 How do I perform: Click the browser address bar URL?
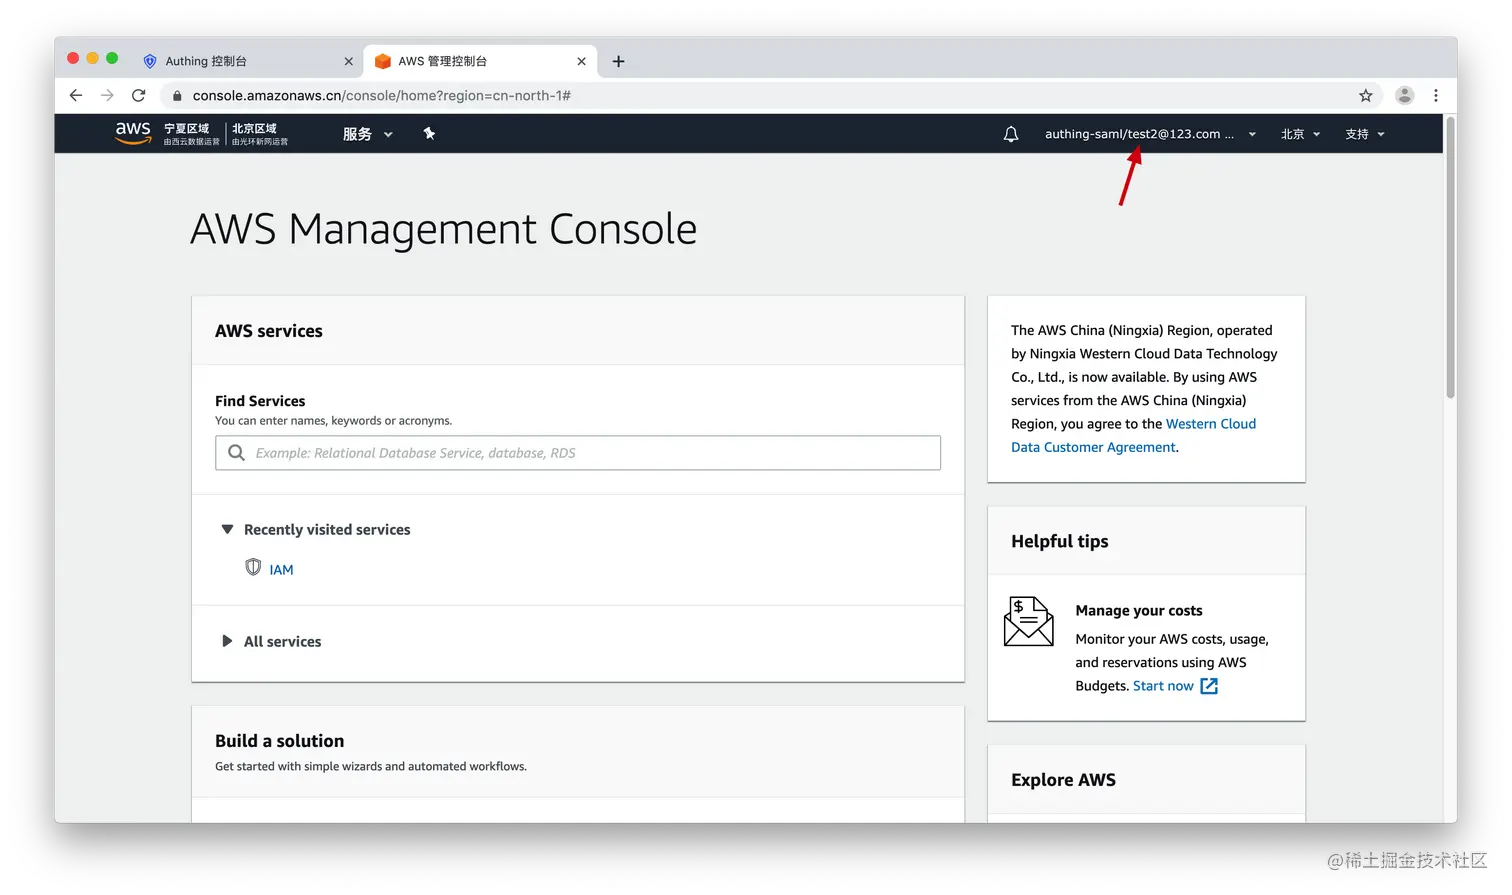point(382,95)
